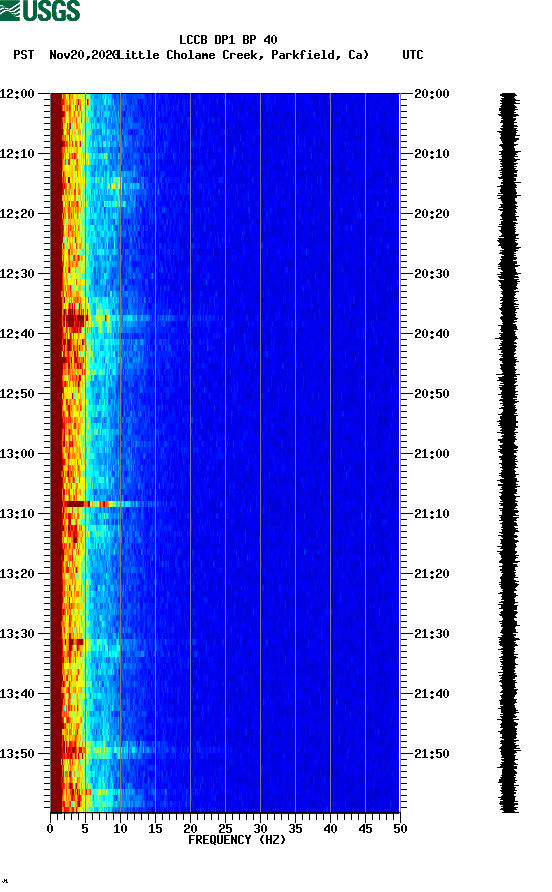Click the 20:10 UTC time label
The width and height of the screenshot is (552, 892).
pos(432,154)
